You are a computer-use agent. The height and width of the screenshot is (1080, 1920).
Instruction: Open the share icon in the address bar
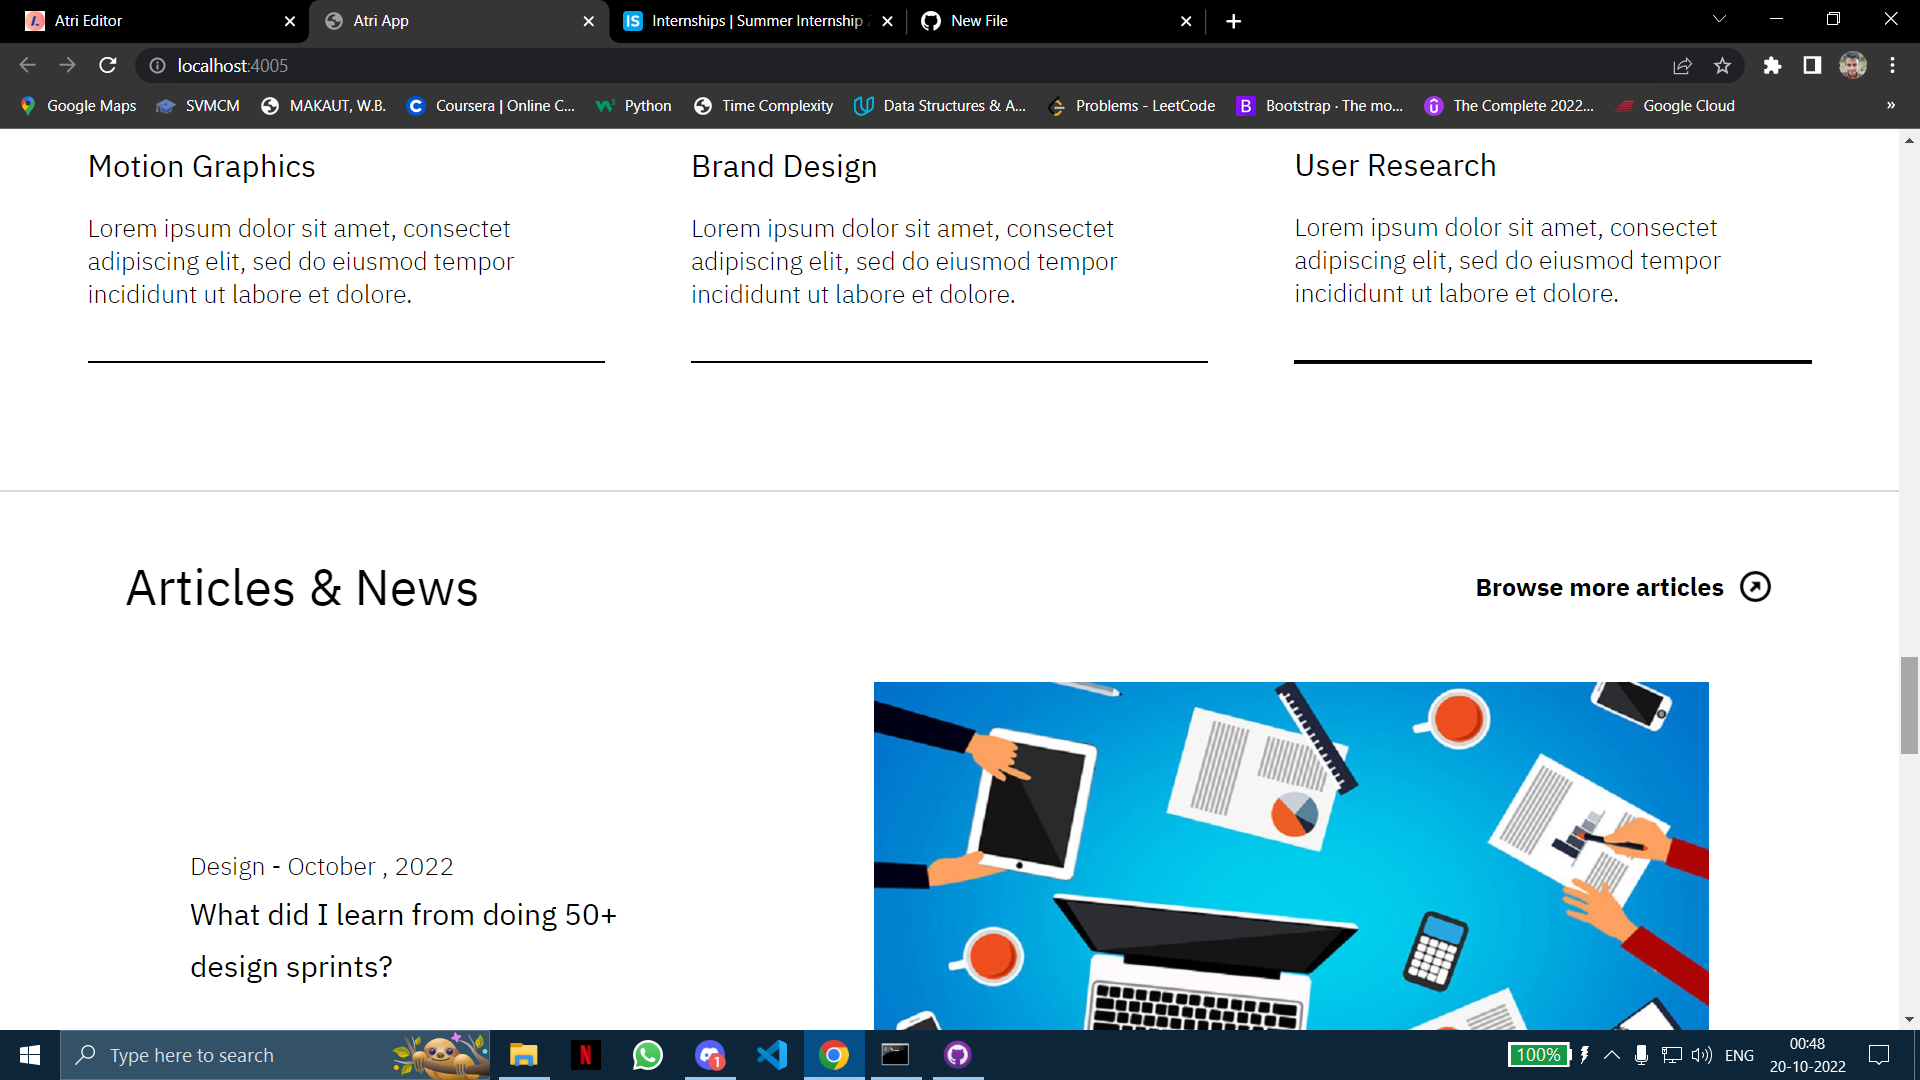[1683, 65]
